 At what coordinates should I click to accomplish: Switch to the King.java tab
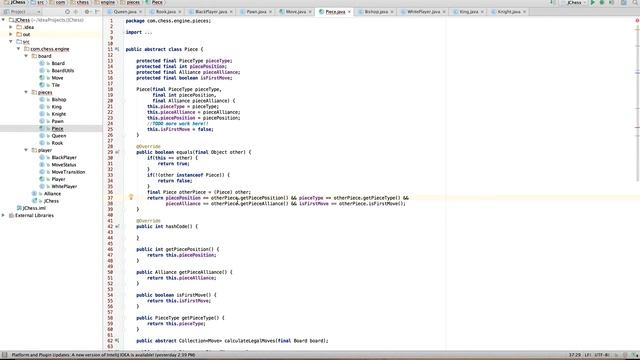[x=468, y=12]
